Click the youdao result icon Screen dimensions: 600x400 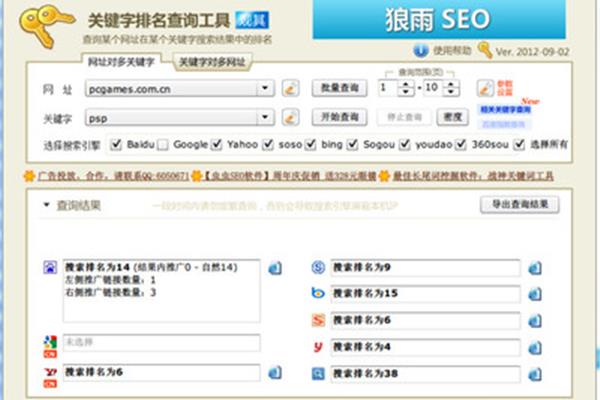tap(318, 347)
